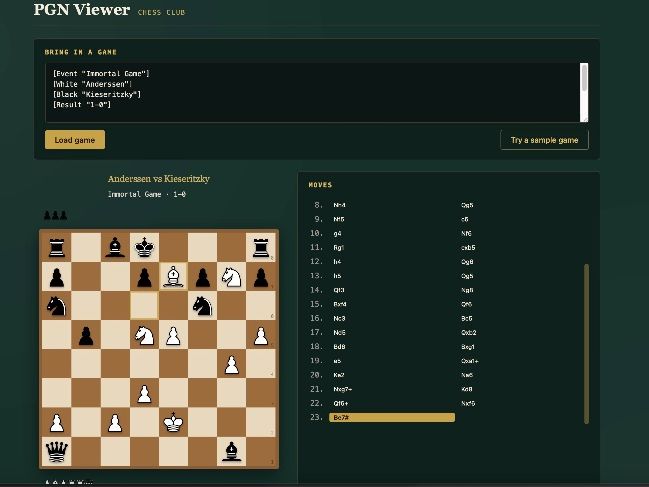The height and width of the screenshot is (487, 649).
Task: Select white's move 21 Nxg7+
Action: [x=392, y=389]
